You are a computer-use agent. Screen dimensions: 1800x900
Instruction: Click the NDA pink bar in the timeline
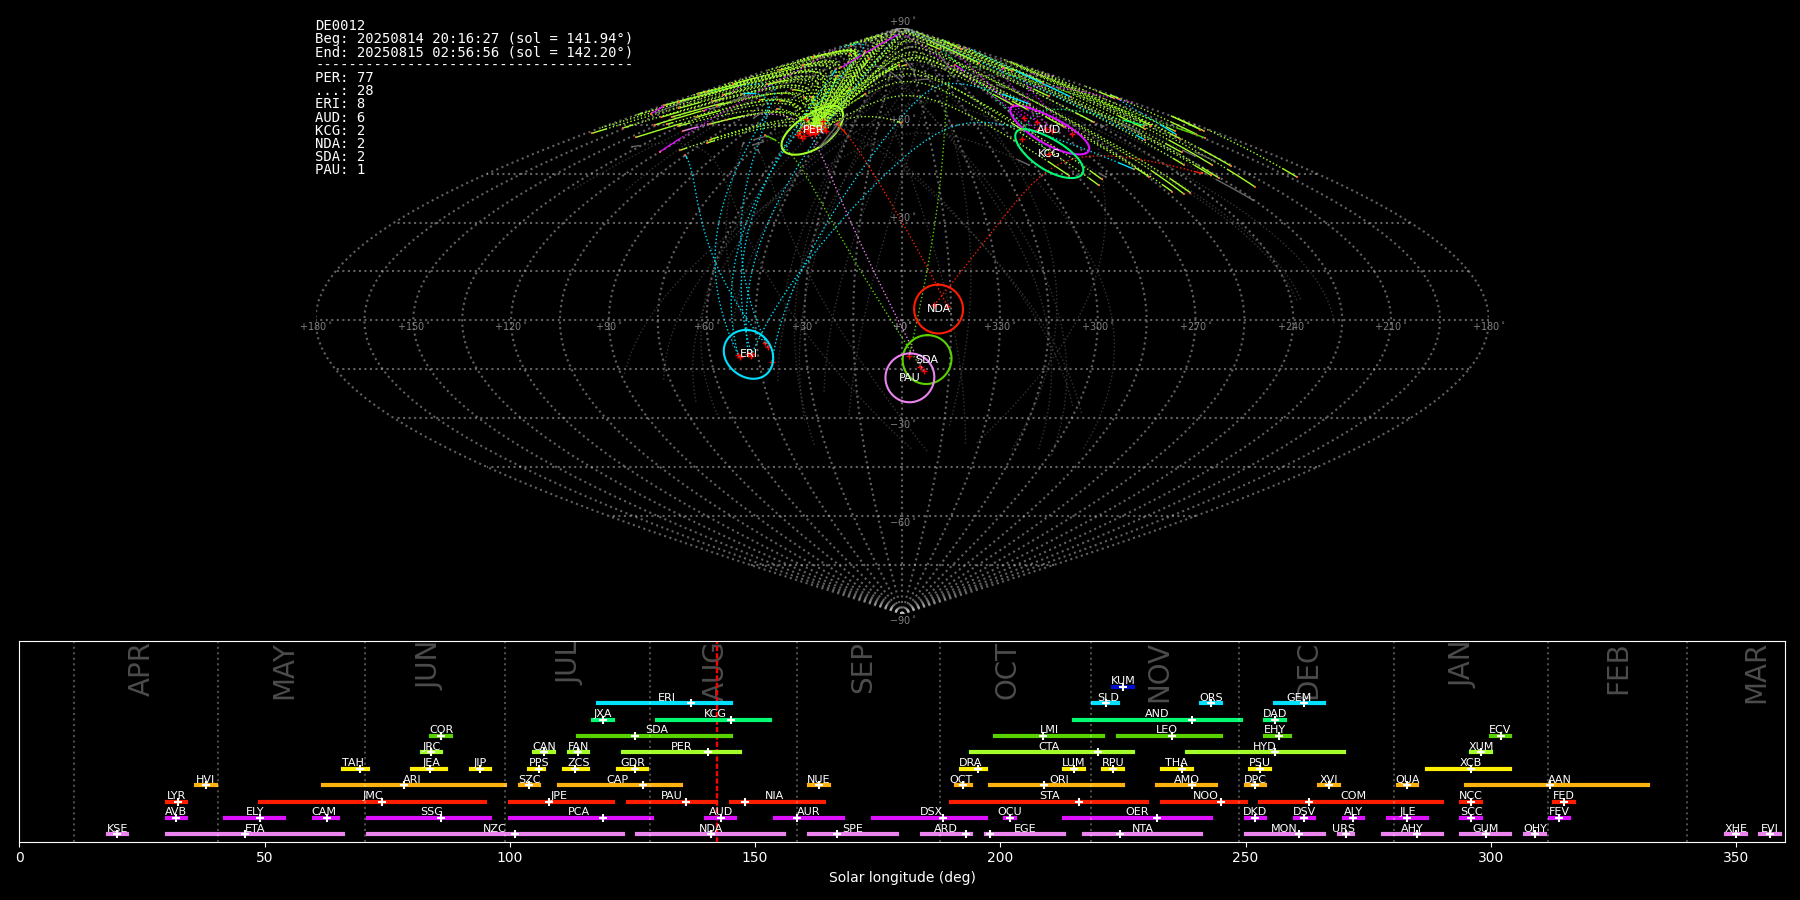coord(710,834)
